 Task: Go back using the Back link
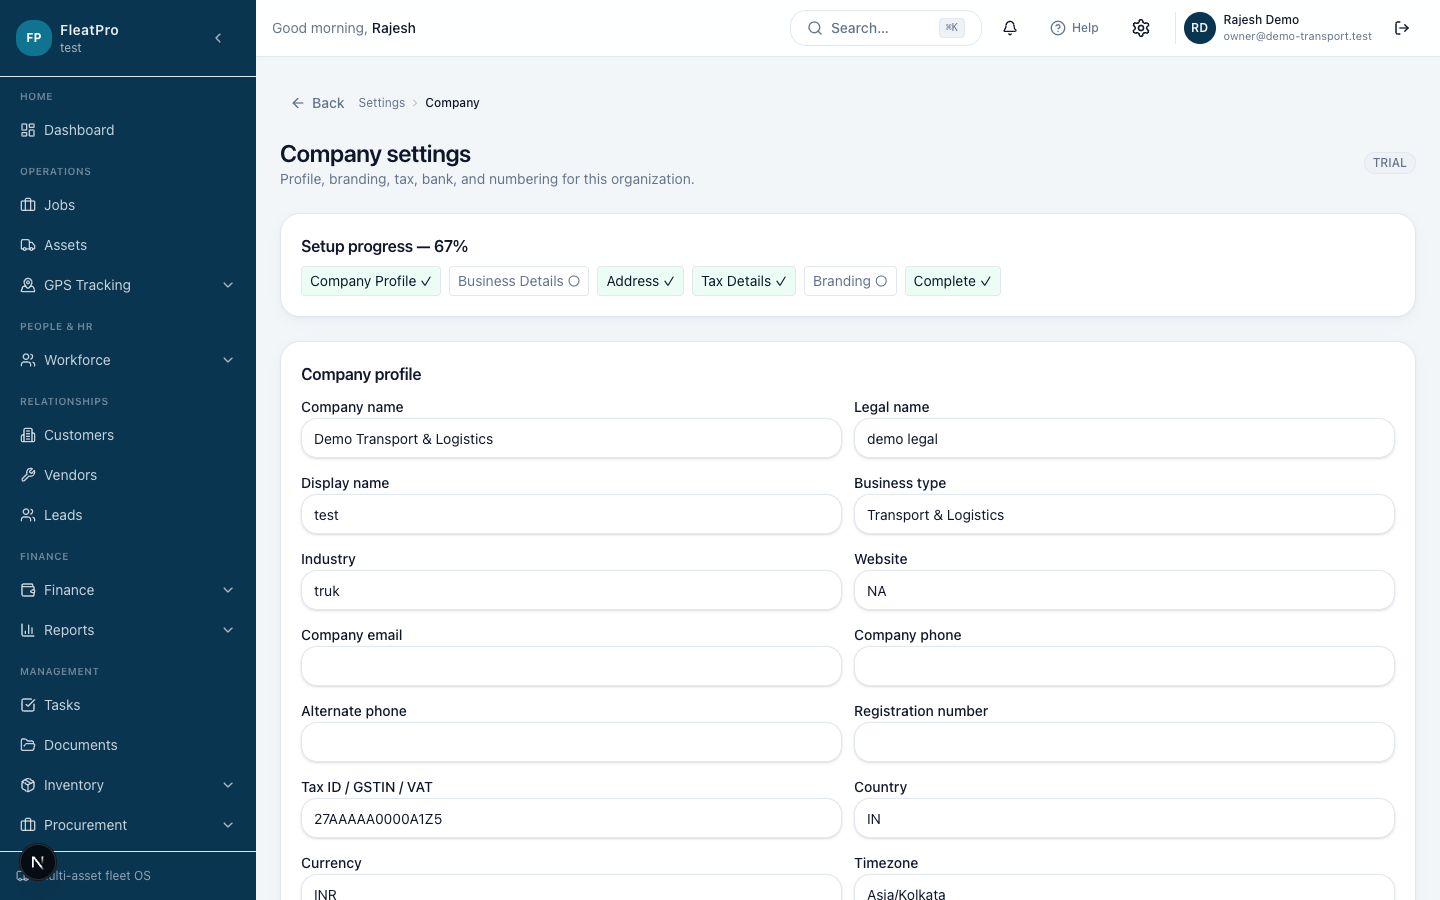pyautogui.click(x=317, y=103)
